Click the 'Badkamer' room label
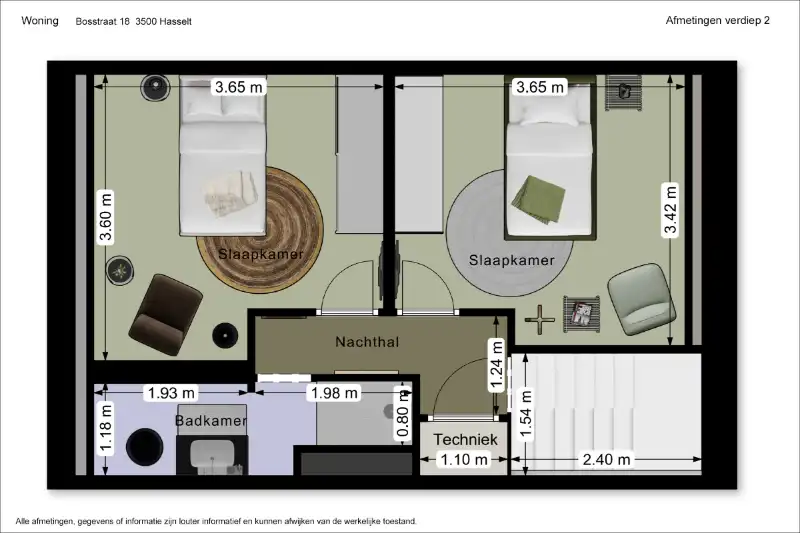 tap(211, 421)
